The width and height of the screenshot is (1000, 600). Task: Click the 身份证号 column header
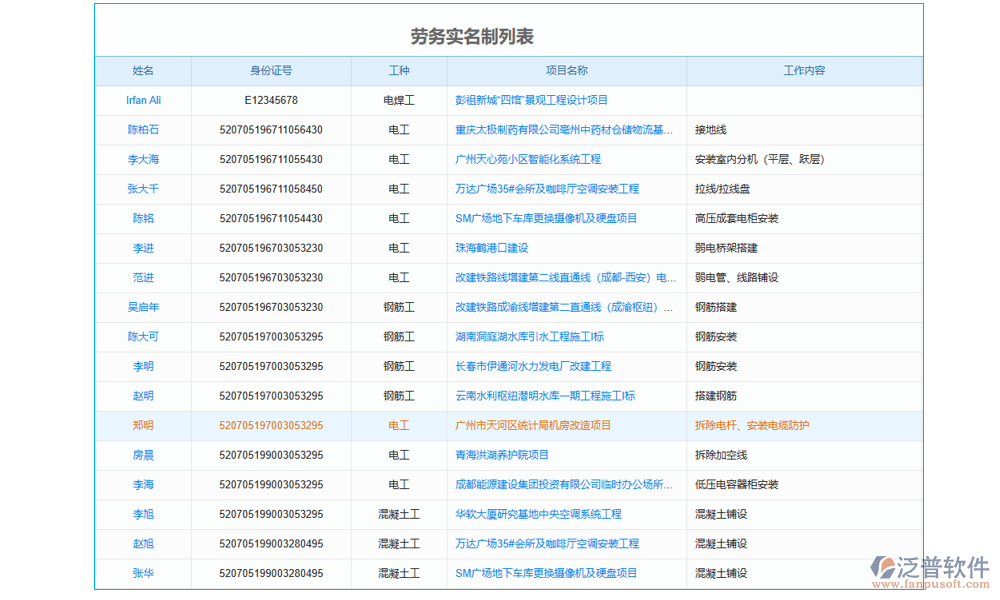click(x=271, y=71)
